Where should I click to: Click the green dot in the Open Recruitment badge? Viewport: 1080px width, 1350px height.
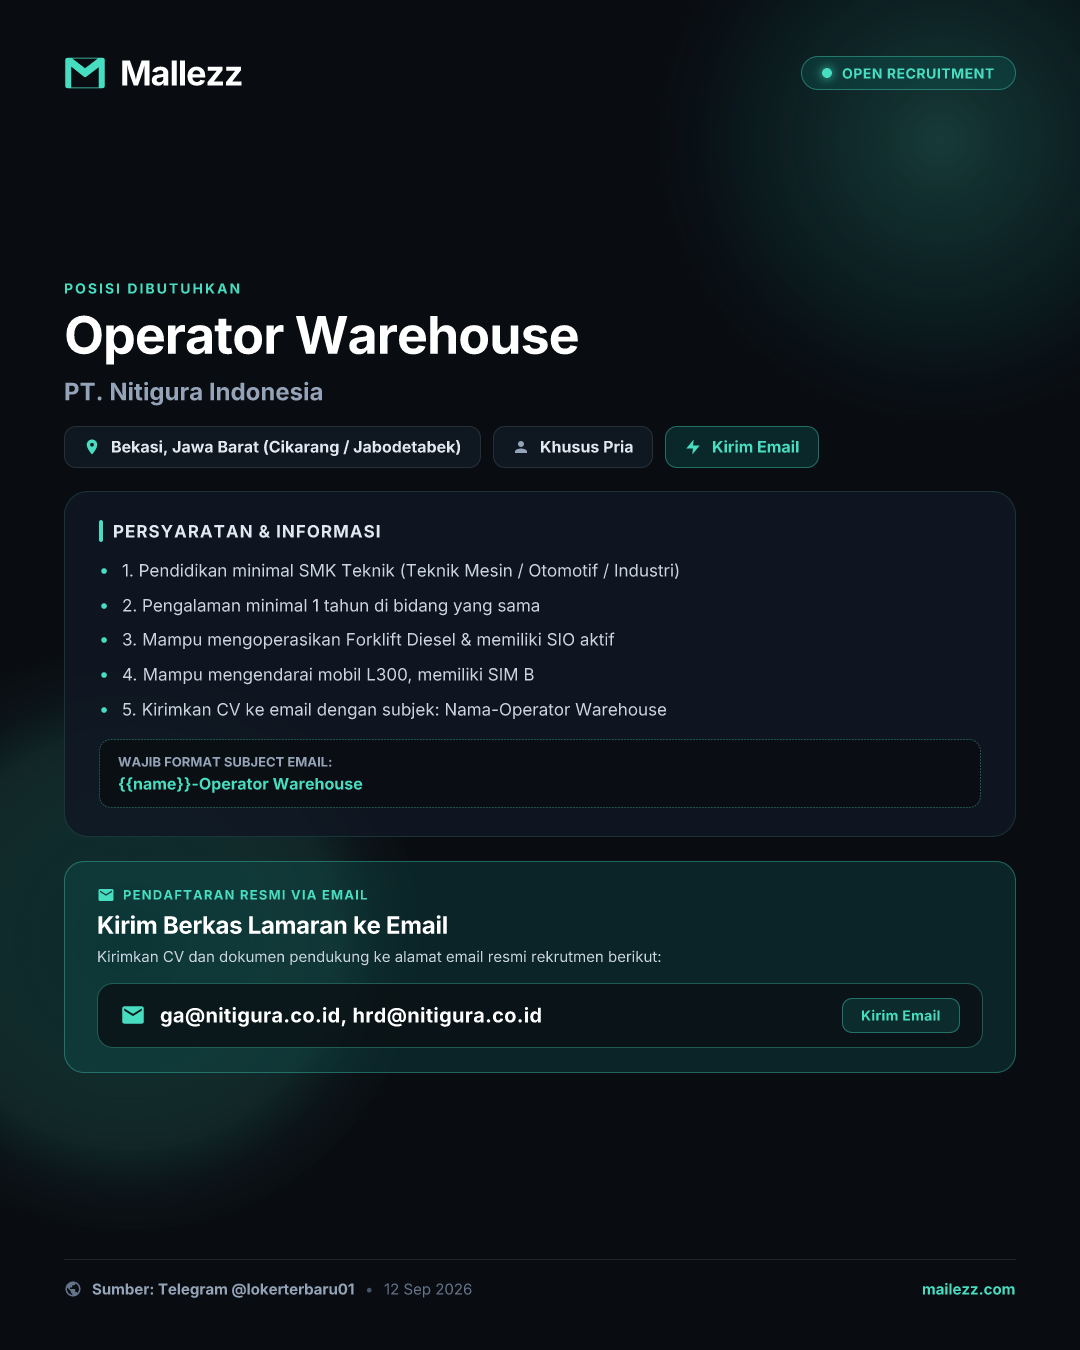[x=827, y=73]
